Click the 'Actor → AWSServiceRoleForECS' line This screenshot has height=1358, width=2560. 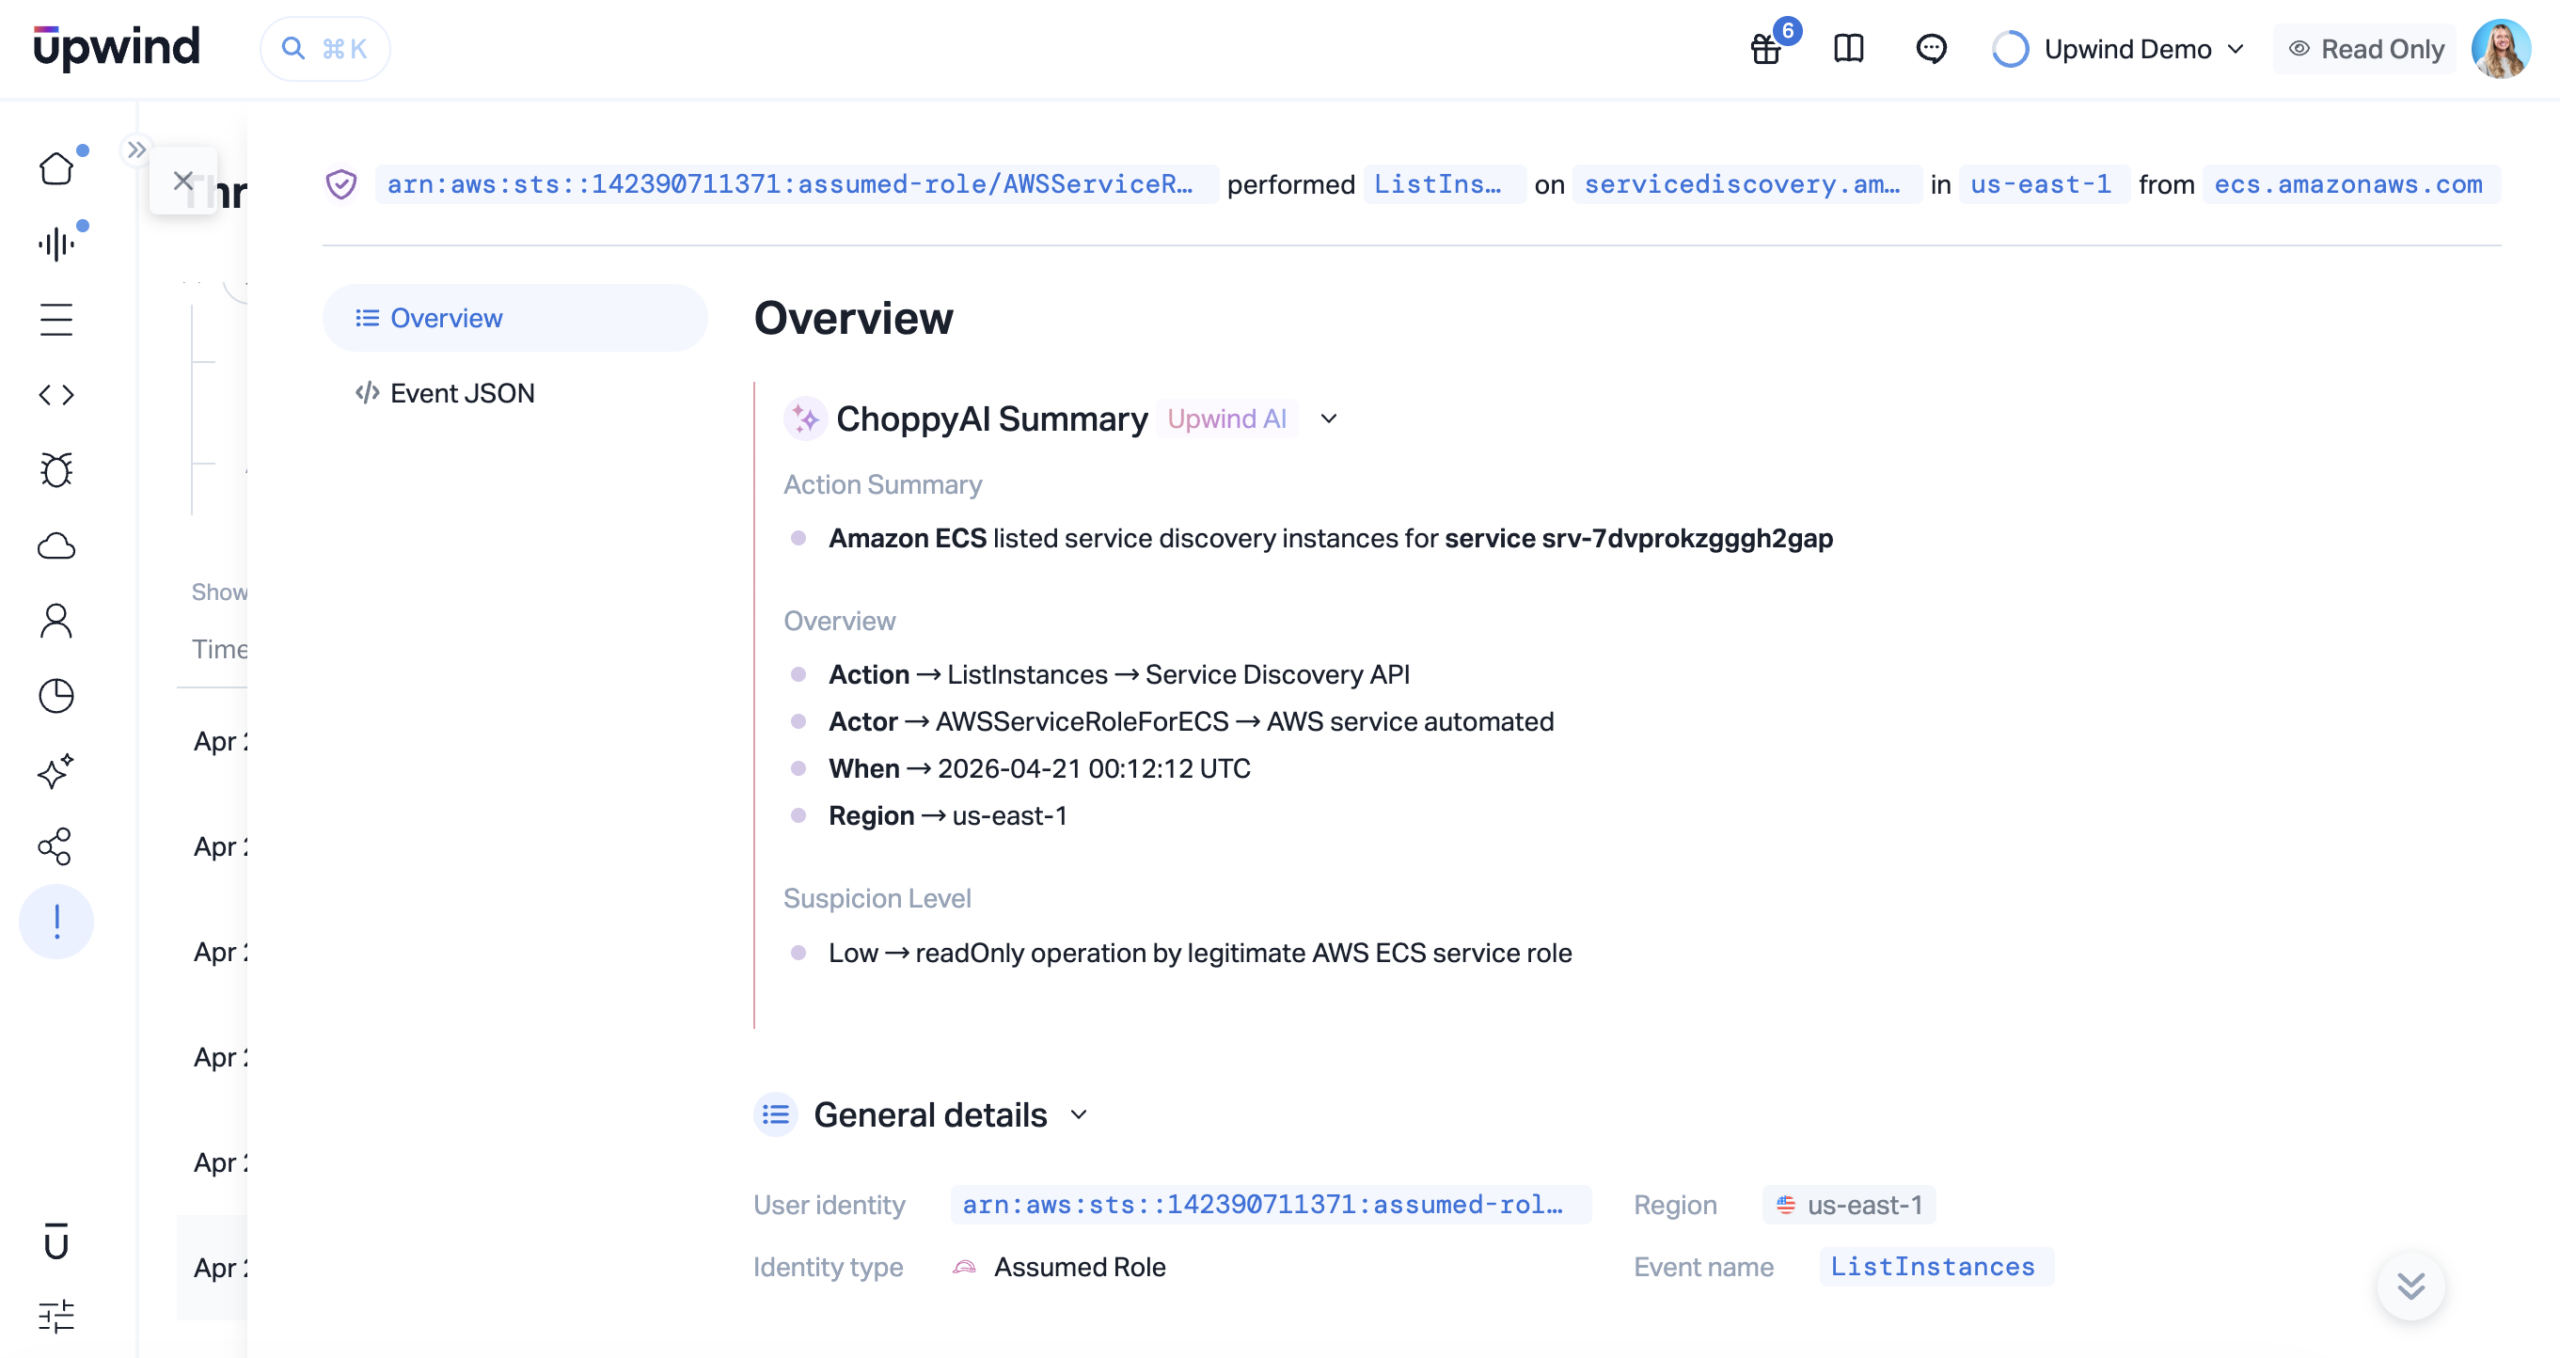click(x=1192, y=721)
